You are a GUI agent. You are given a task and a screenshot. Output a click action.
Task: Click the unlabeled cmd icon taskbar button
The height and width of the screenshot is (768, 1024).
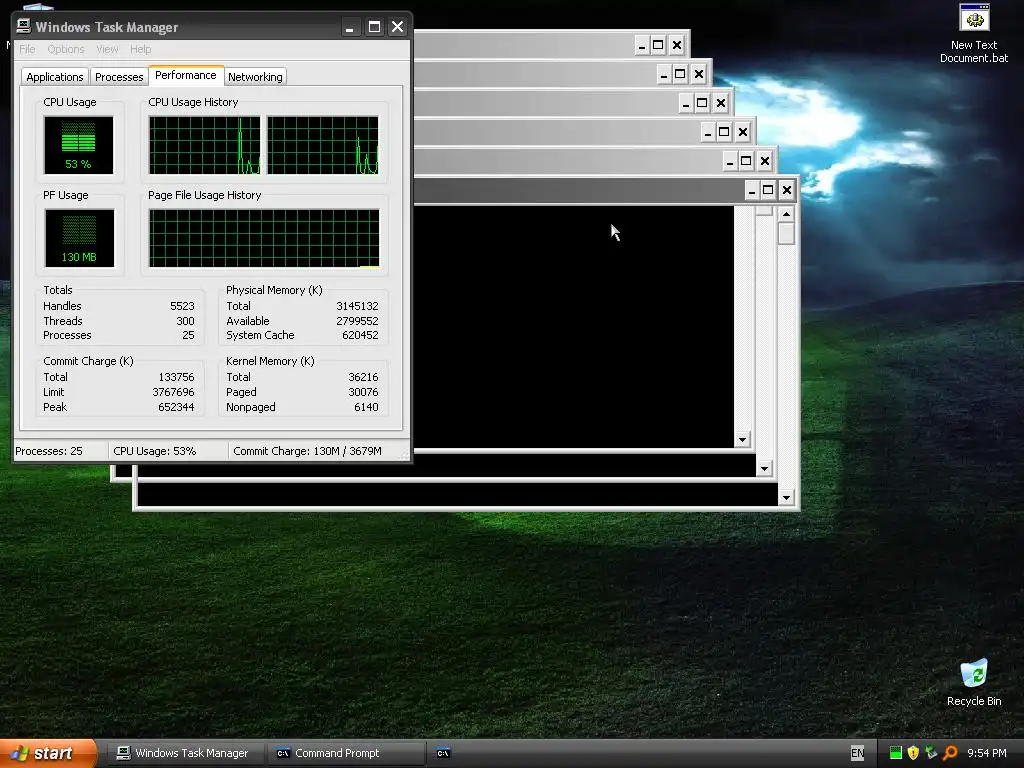(443, 753)
